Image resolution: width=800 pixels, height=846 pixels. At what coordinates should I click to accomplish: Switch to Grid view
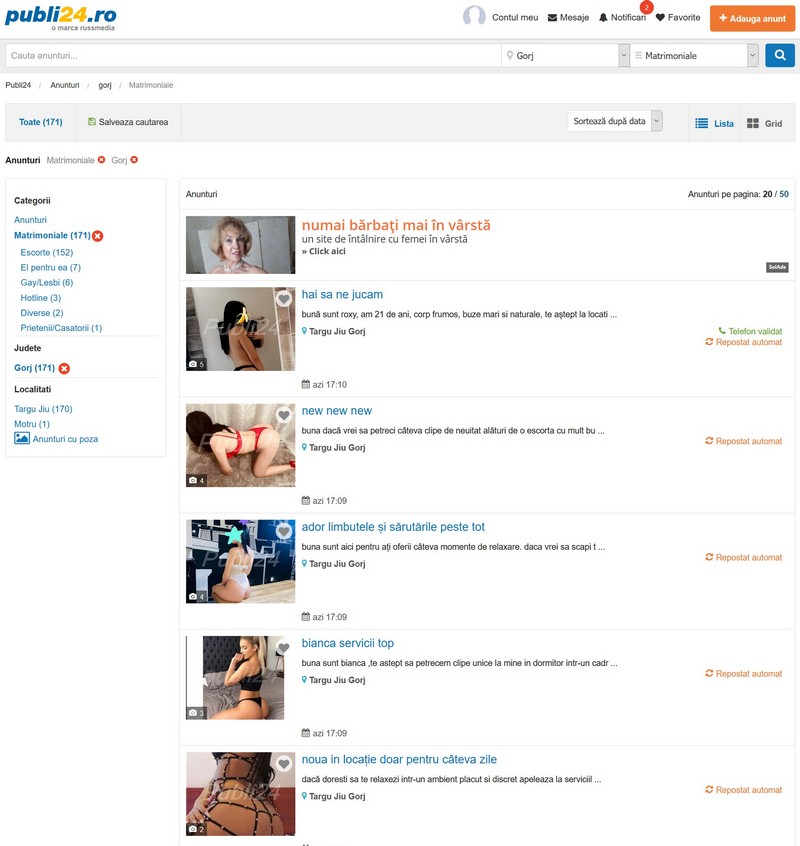click(x=765, y=123)
